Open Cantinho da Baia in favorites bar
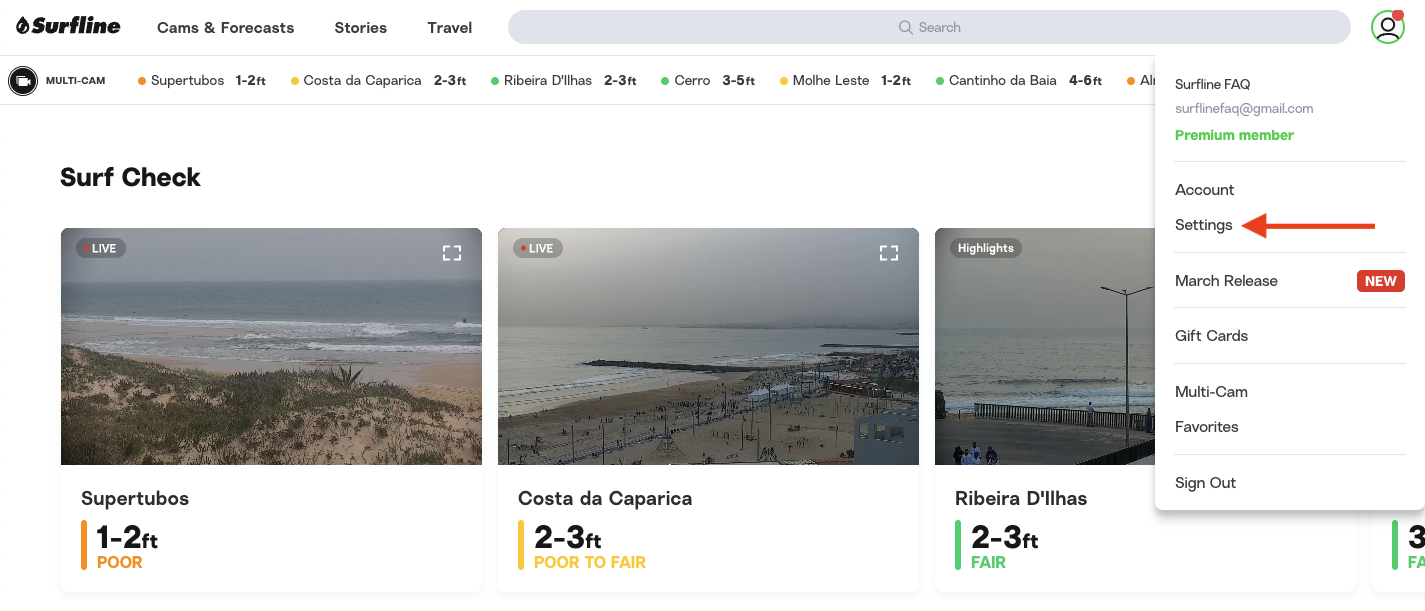1425x611 pixels. click(x=1019, y=80)
